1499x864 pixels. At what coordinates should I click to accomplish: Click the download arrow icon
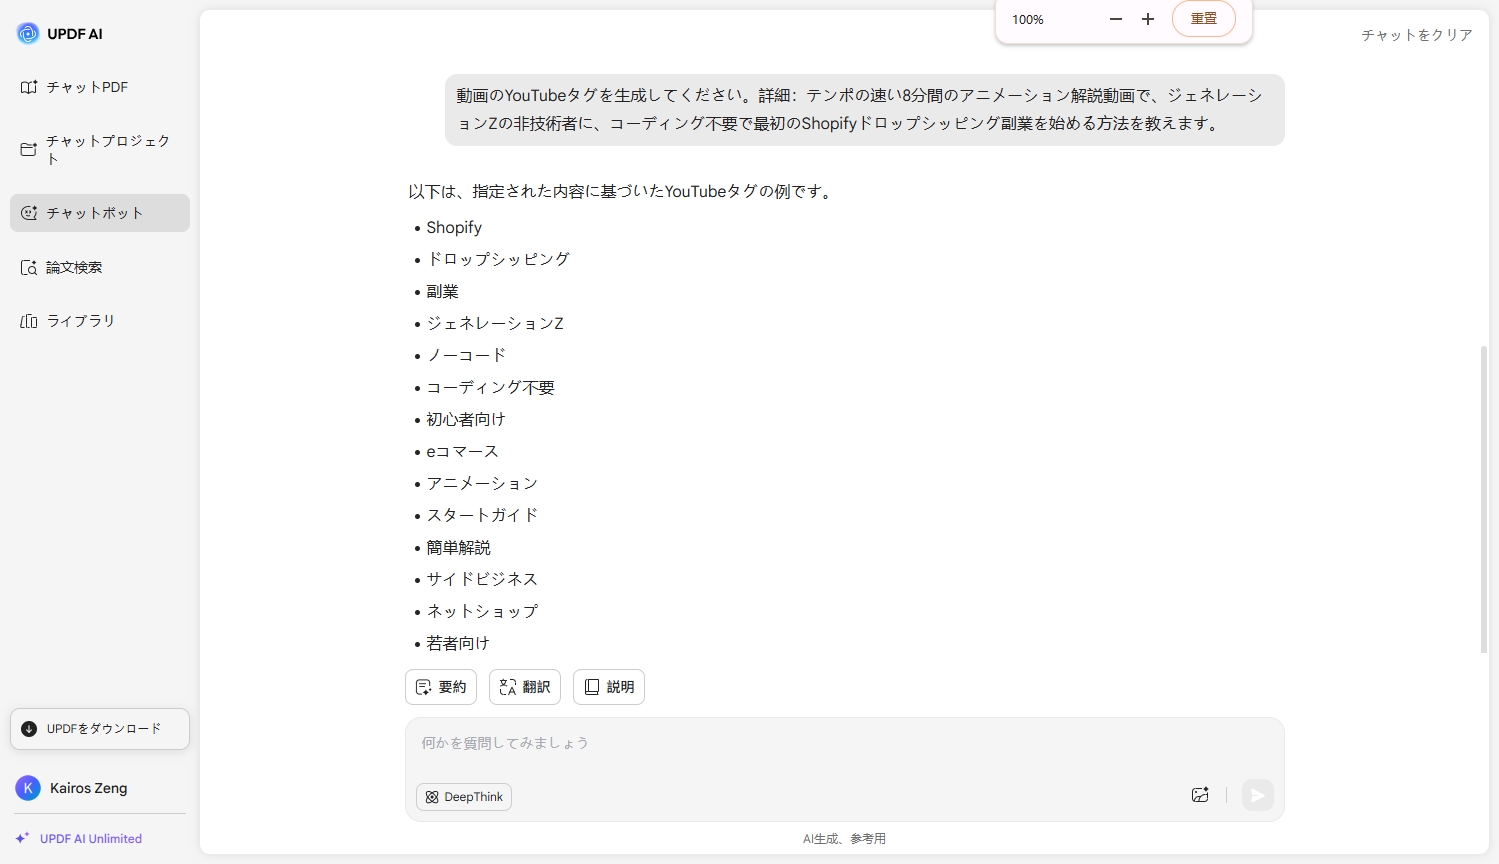pyautogui.click(x=29, y=729)
